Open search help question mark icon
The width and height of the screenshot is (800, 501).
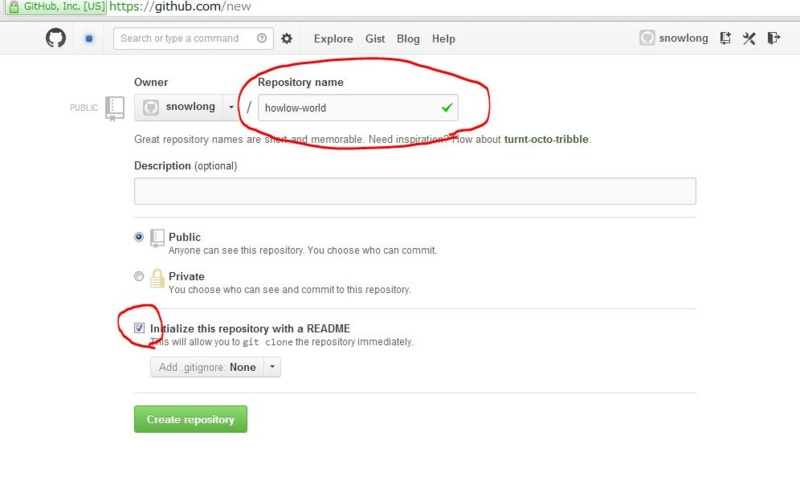coord(262,38)
